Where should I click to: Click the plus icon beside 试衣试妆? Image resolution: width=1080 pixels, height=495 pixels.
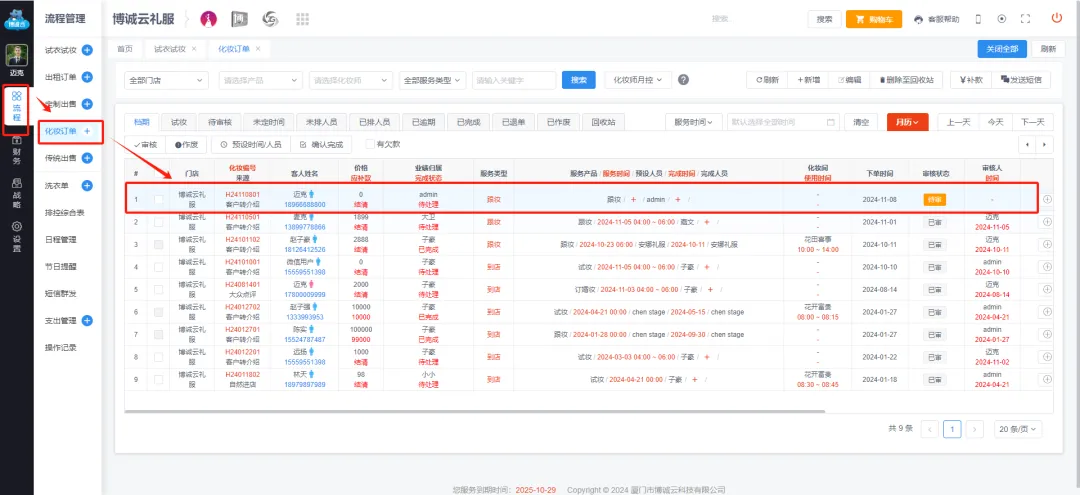[87, 49]
